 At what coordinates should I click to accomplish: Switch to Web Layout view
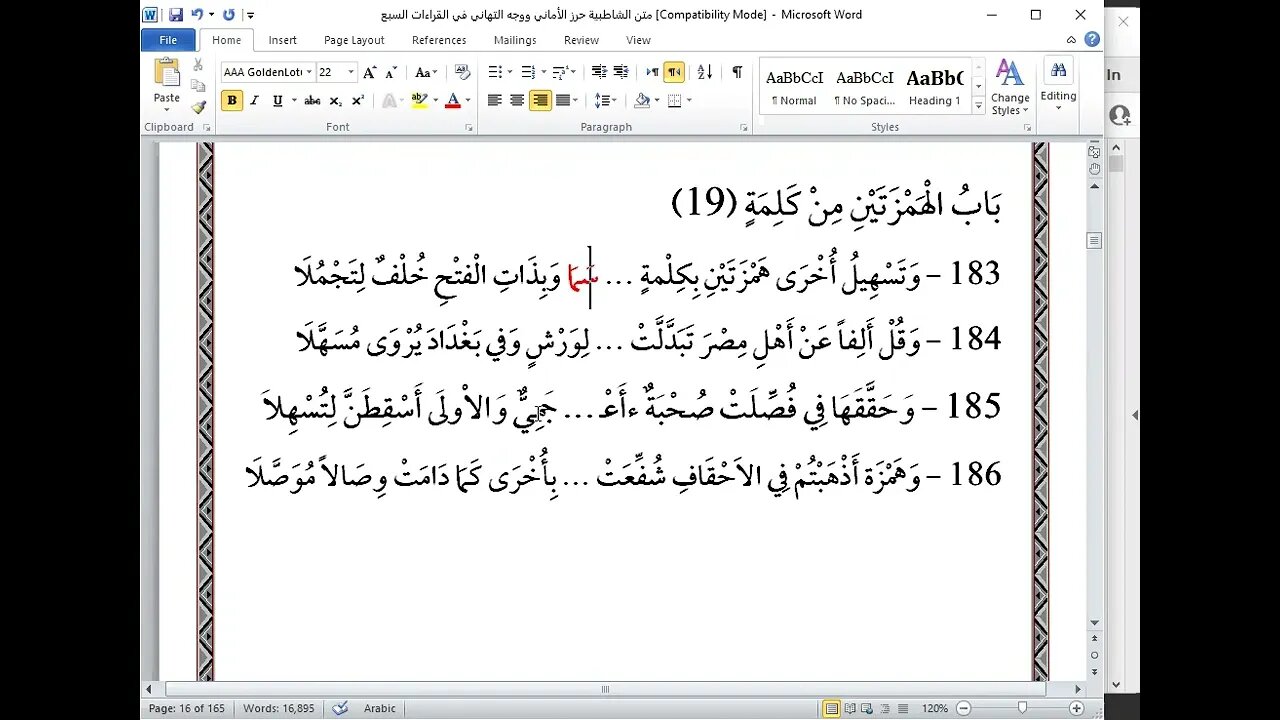[x=868, y=708]
